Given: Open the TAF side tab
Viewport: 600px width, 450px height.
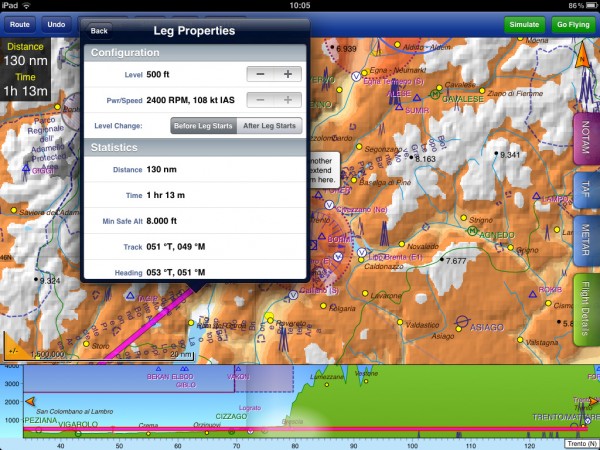Looking at the screenshot, I should click(x=585, y=189).
